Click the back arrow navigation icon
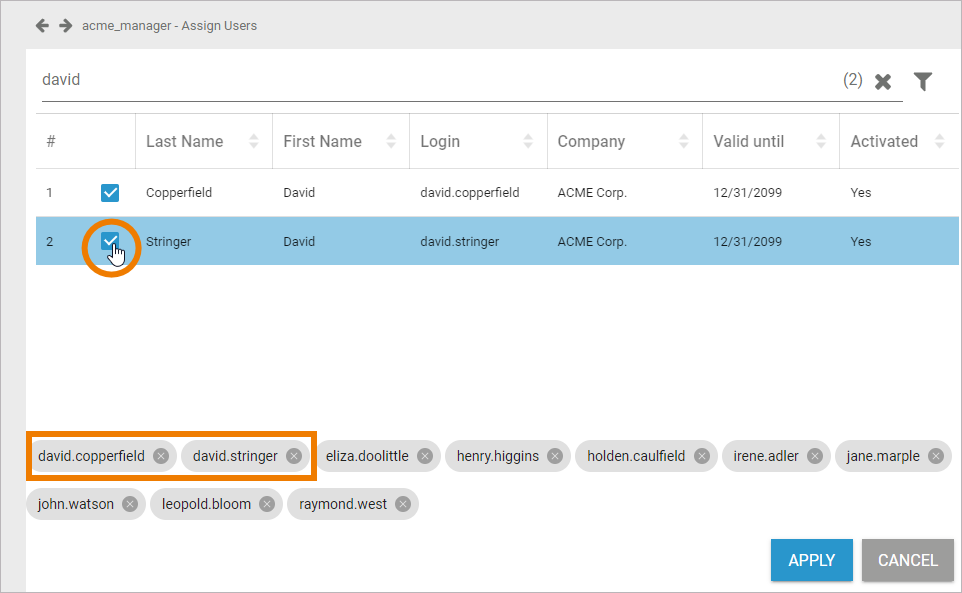The image size is (962, 593). 42,25
